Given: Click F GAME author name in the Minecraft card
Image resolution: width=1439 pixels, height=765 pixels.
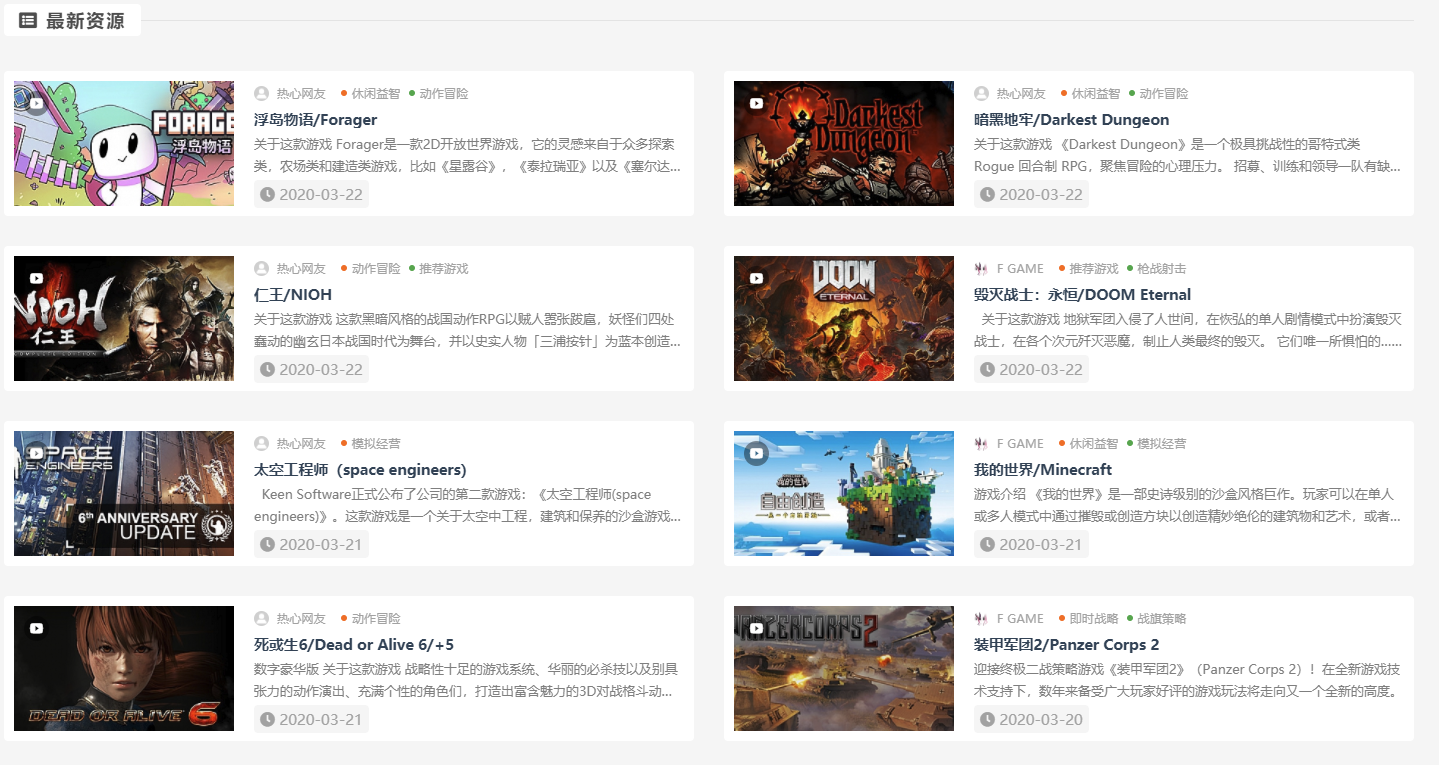Looking at the screenshot, I should pos(1020,444).
